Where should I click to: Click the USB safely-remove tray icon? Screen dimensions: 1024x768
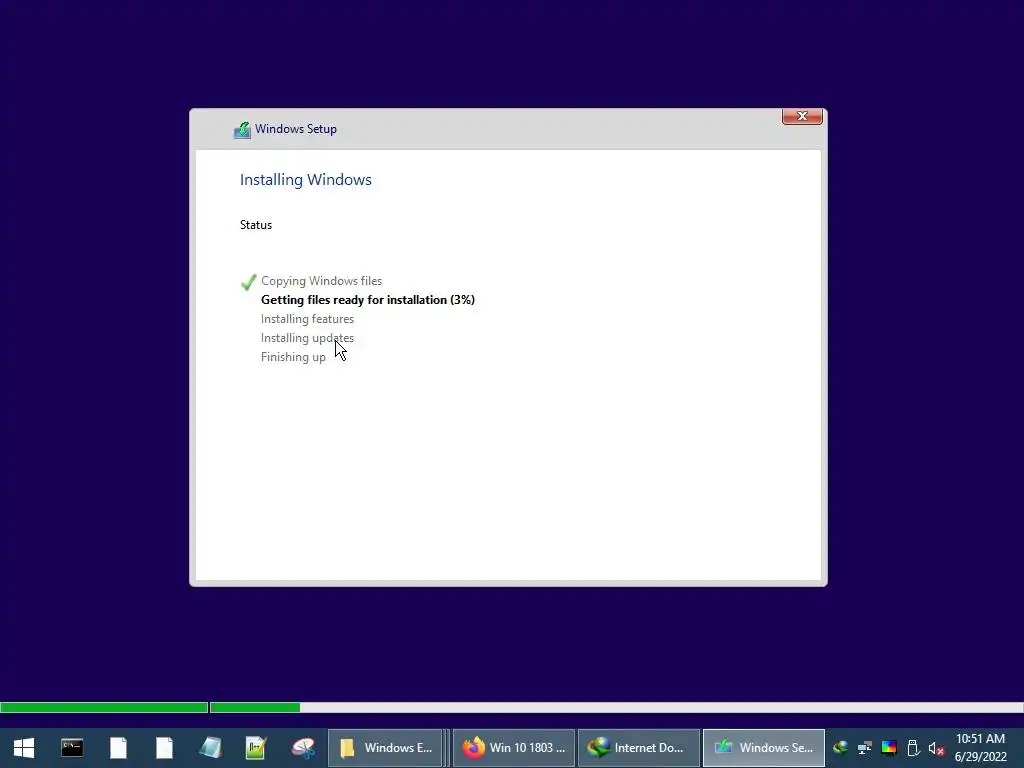(x=913, y=748)
